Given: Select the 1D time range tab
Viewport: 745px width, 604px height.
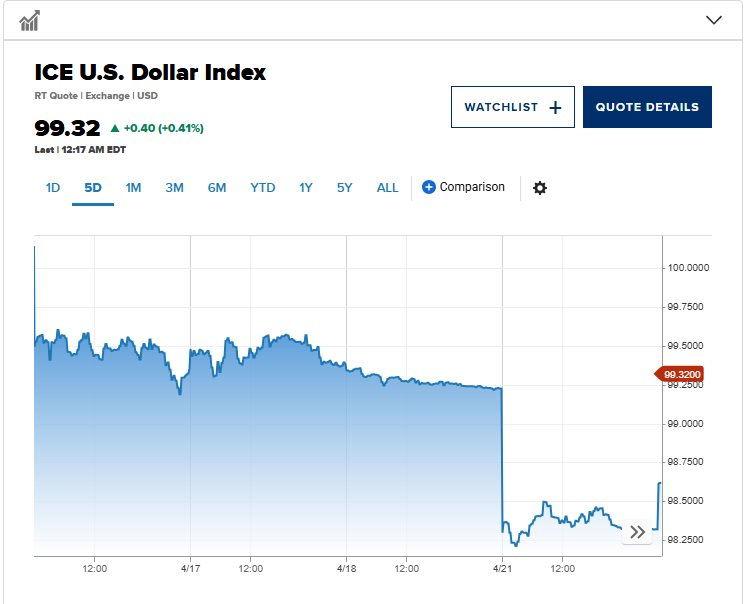Looking at the screenshot, I should click(53, 187).
